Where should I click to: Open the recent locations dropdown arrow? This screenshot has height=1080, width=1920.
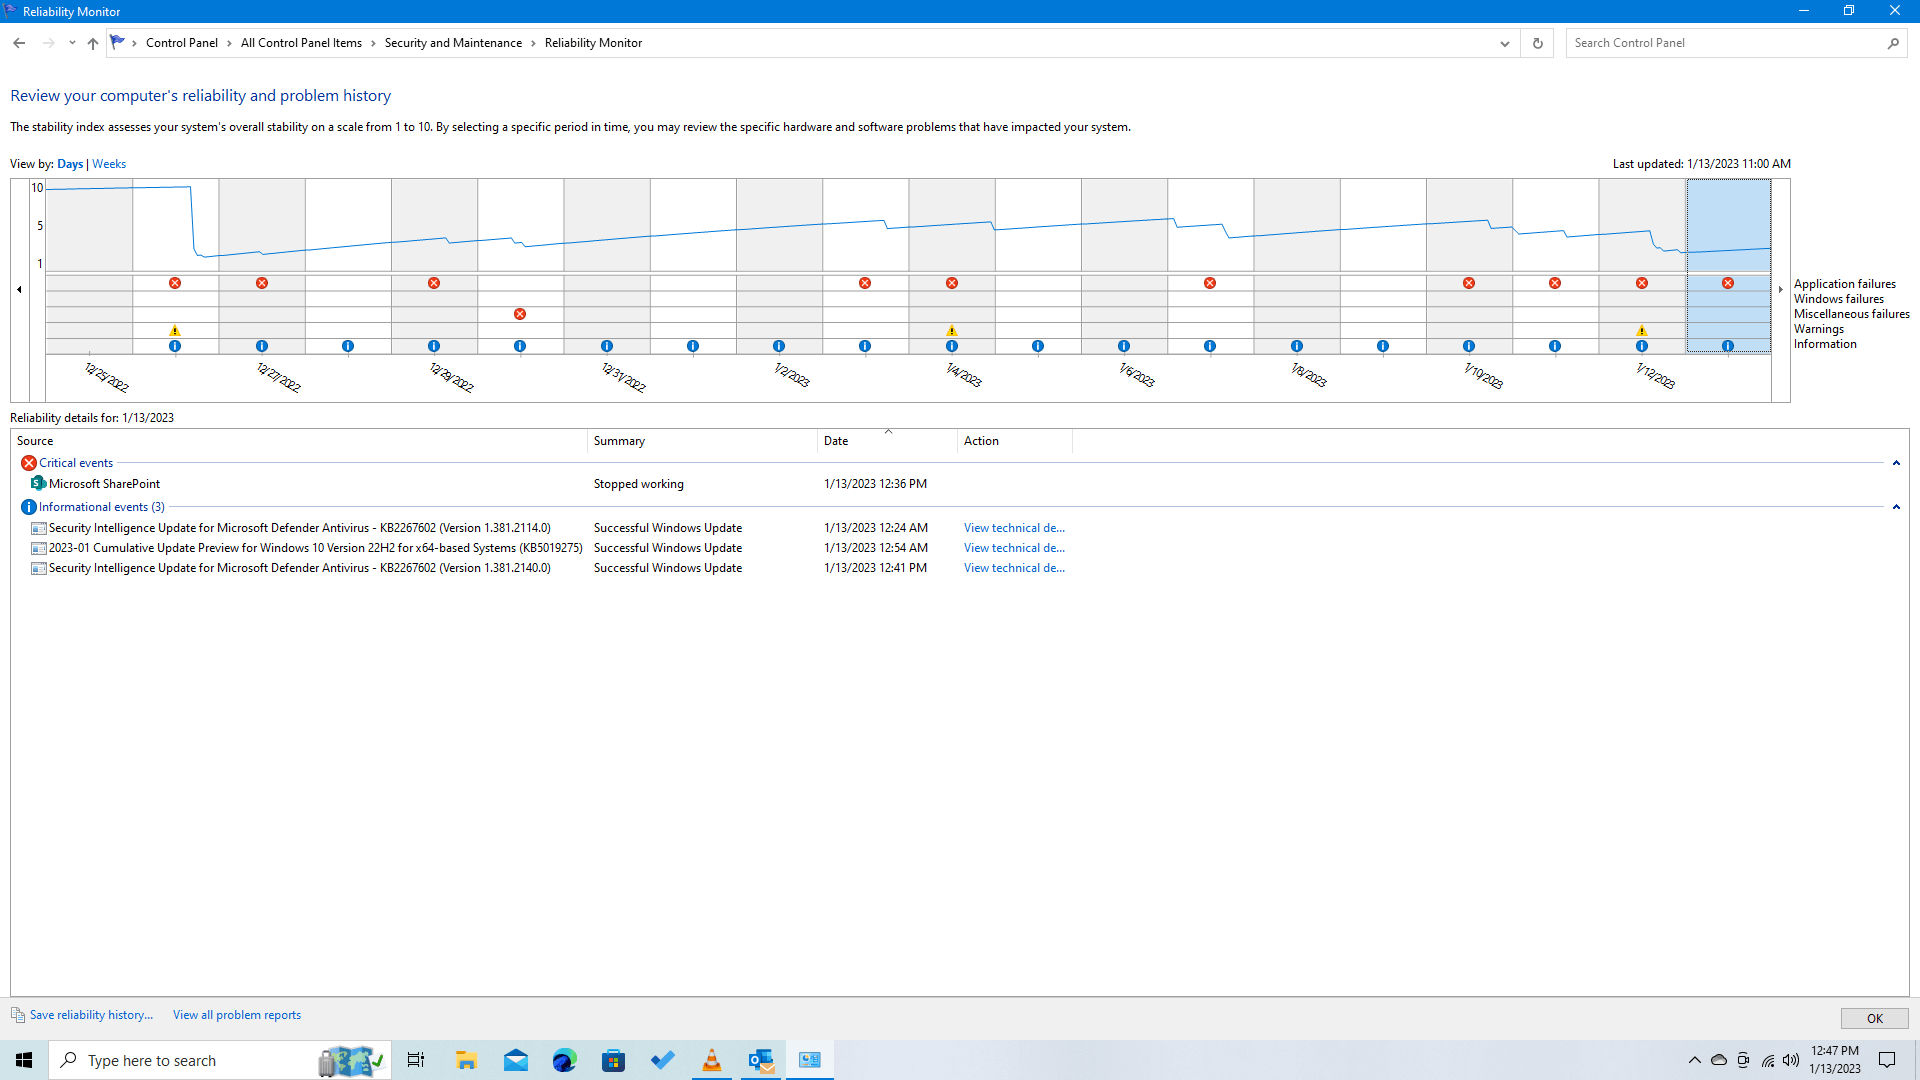(x=72, y=43)
